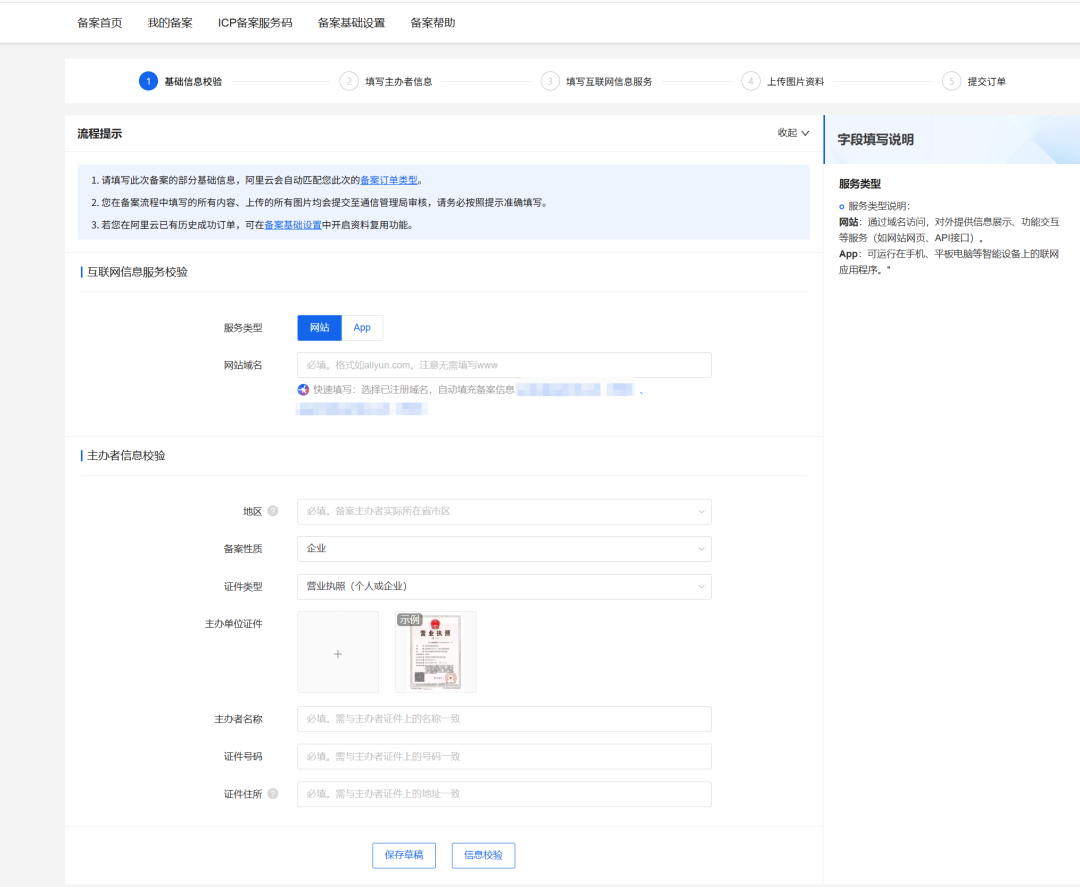Click step 5 circle 提交订单

click(x=951, y=82)
